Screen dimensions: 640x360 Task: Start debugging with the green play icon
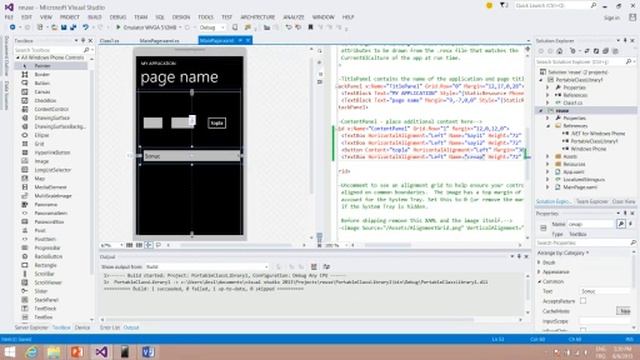(118, 27)
